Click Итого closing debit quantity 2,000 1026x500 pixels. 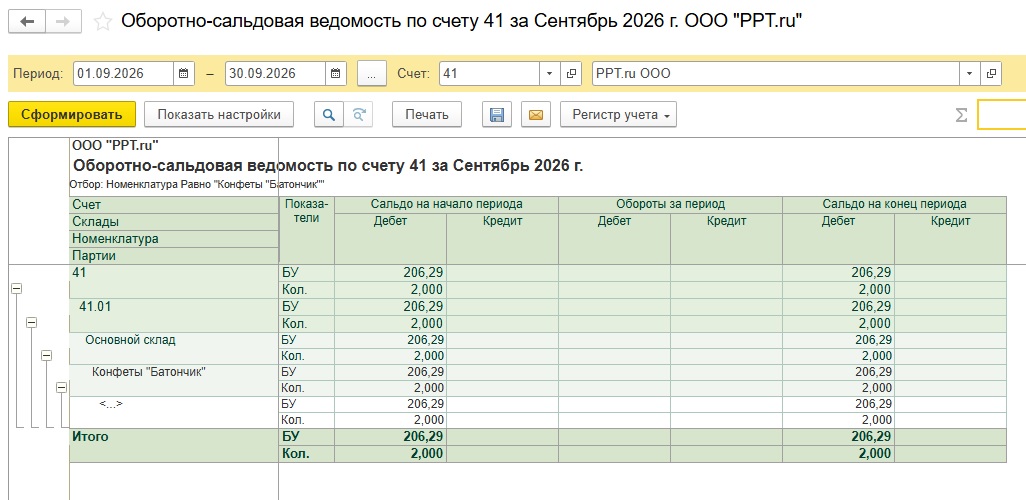pyautogui.click(x=839, y=454)
